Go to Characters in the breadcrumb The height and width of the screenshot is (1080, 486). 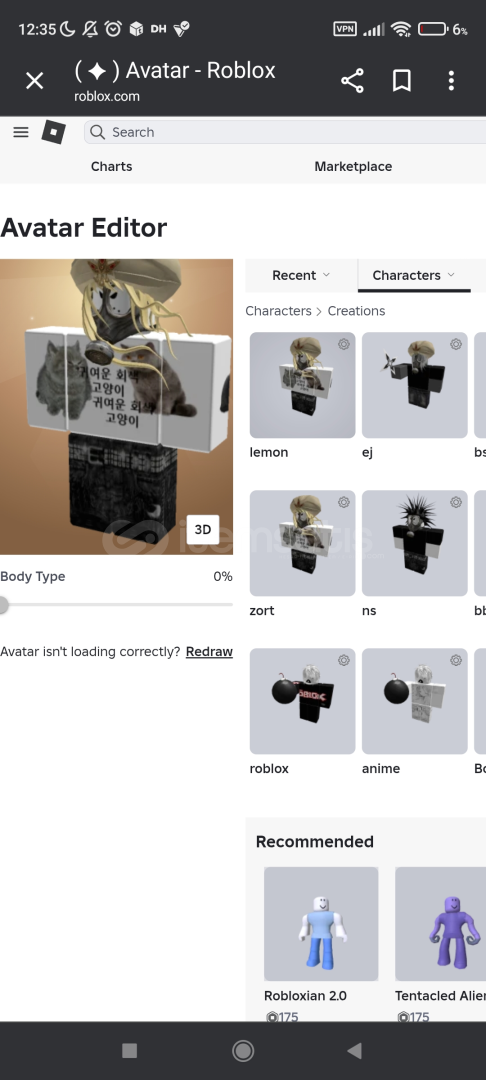coord(278,311)
